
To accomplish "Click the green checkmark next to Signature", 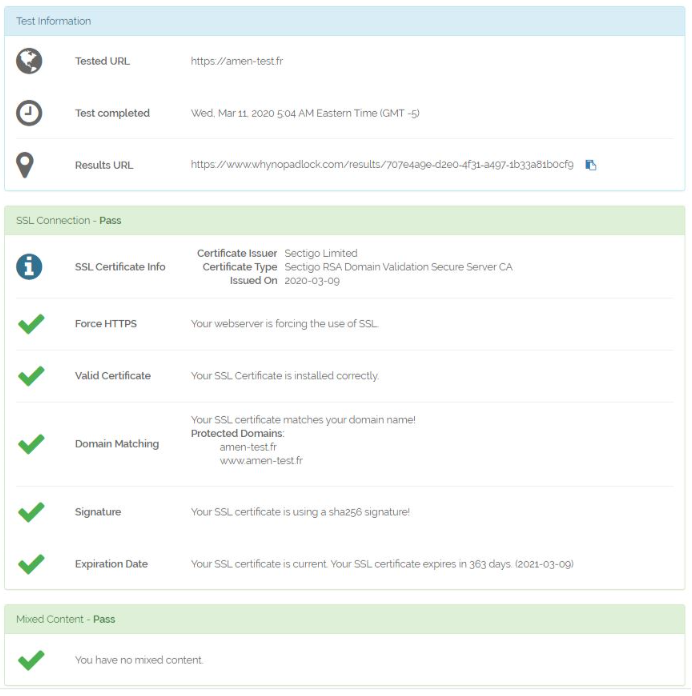I will pos(31,512).
